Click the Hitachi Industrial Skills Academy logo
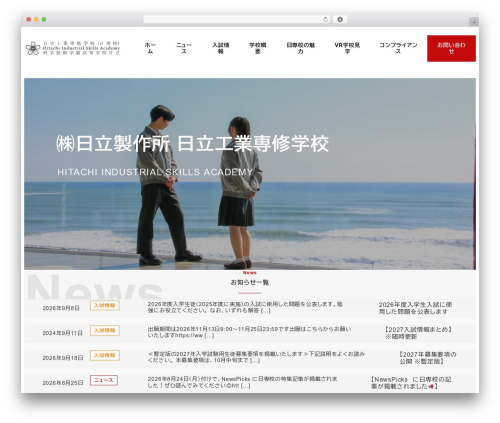Image resolution: width=500 pixels, height=423 pixels. pos(73,48)
